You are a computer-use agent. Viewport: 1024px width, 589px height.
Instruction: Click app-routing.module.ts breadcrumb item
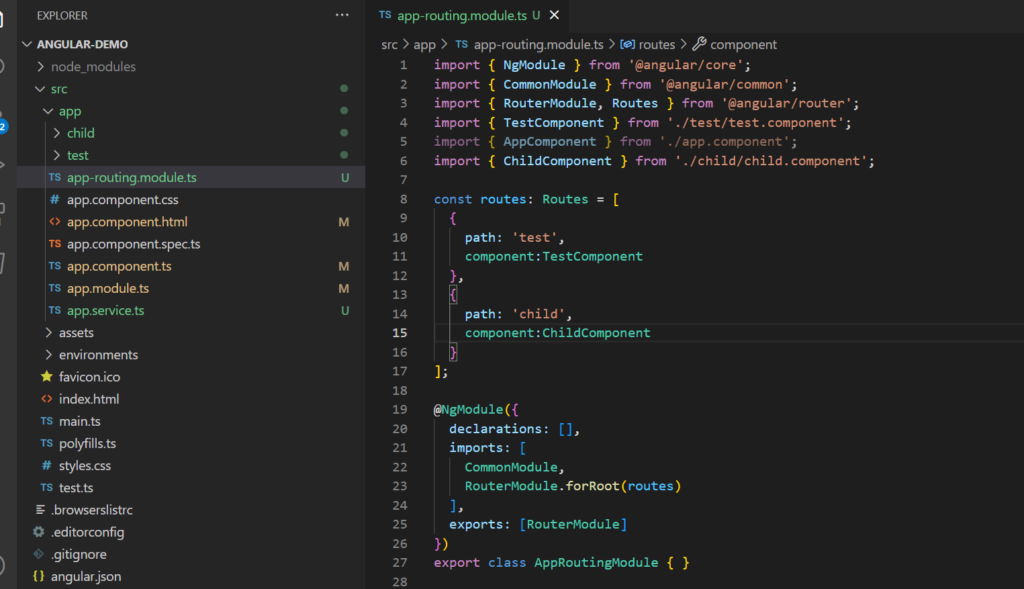(538, 44)
